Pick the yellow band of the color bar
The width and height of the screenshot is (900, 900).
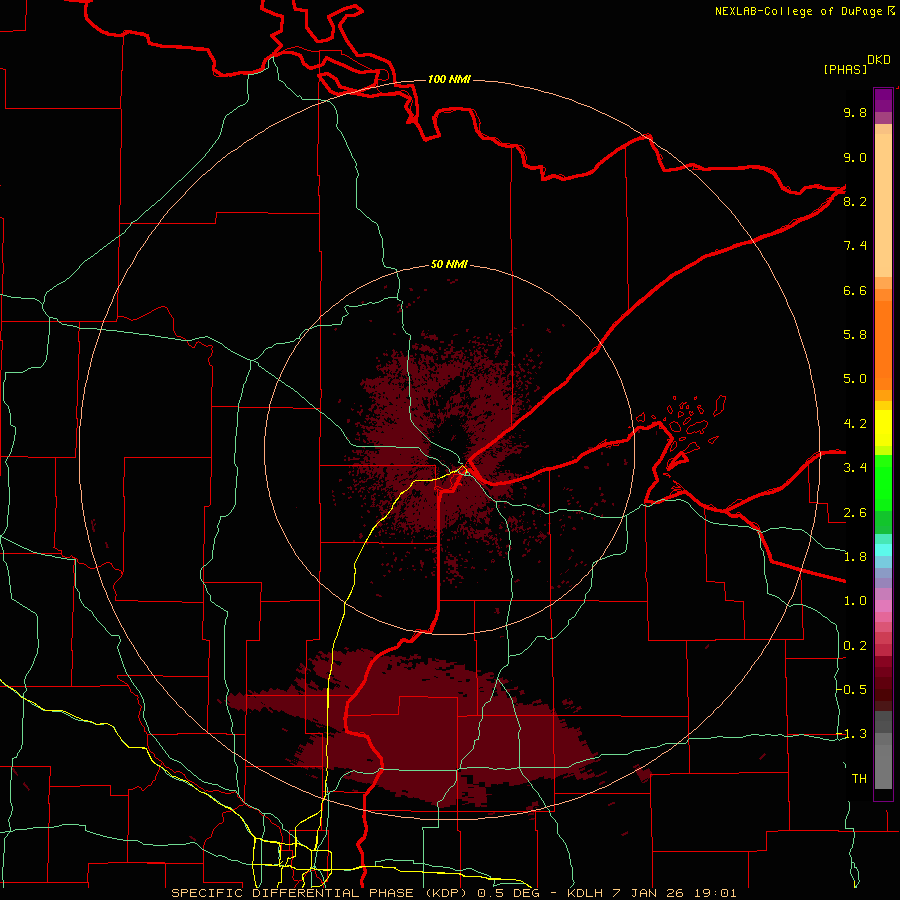point(883,428)
